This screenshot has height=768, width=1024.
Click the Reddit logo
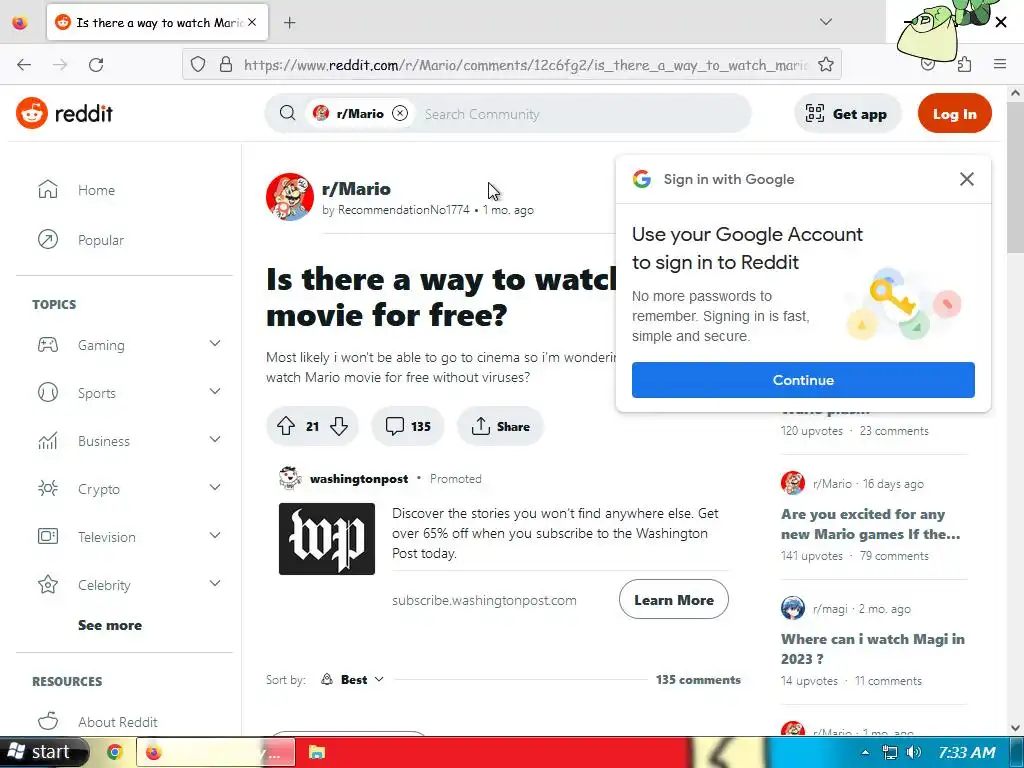pos(65,114)
